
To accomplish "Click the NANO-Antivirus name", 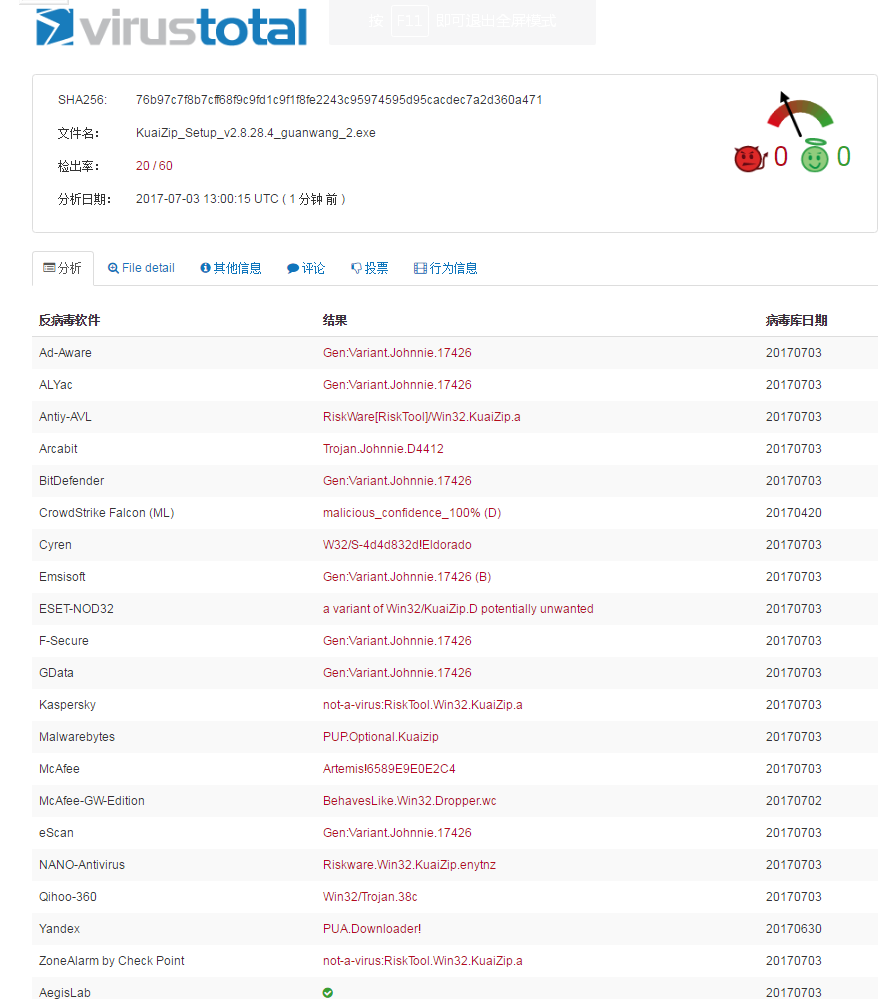I will 82,865.
